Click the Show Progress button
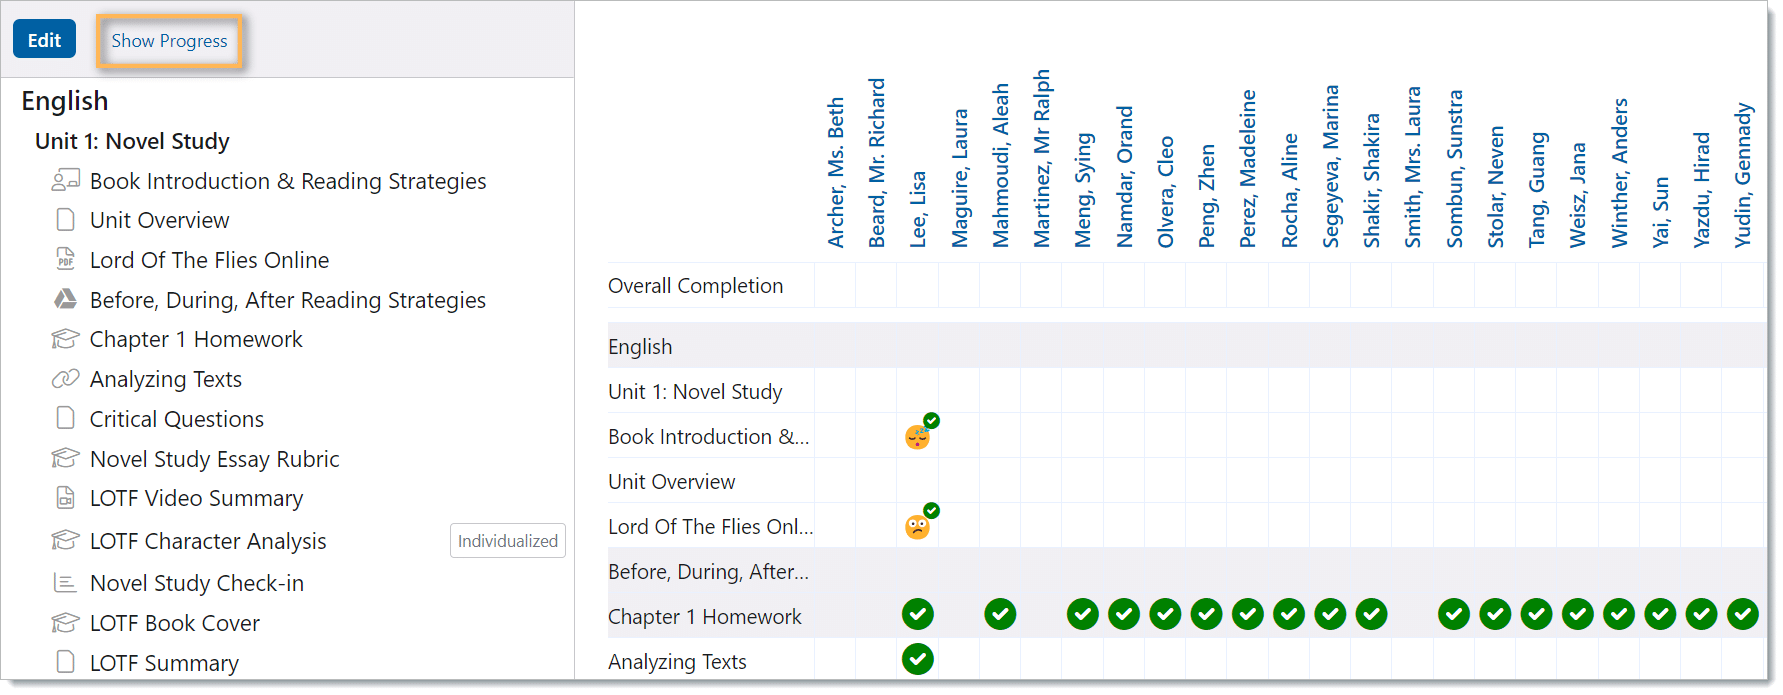The image size is (1783, 695). pyautogui.click(x=169, y=41)
